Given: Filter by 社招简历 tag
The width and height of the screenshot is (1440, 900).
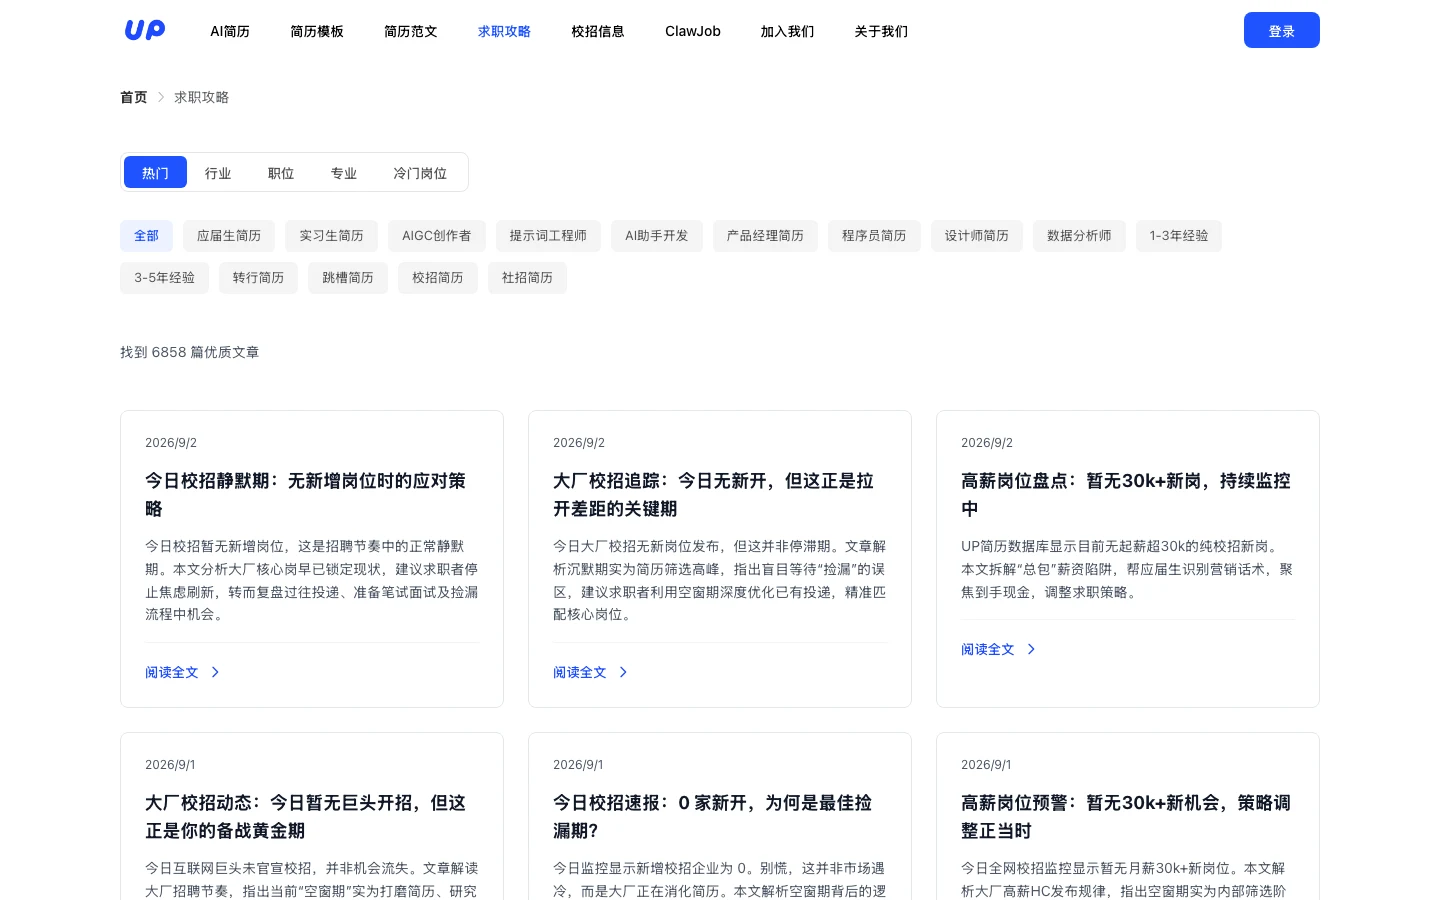Looking at the screenshot, I should point(527,278).
